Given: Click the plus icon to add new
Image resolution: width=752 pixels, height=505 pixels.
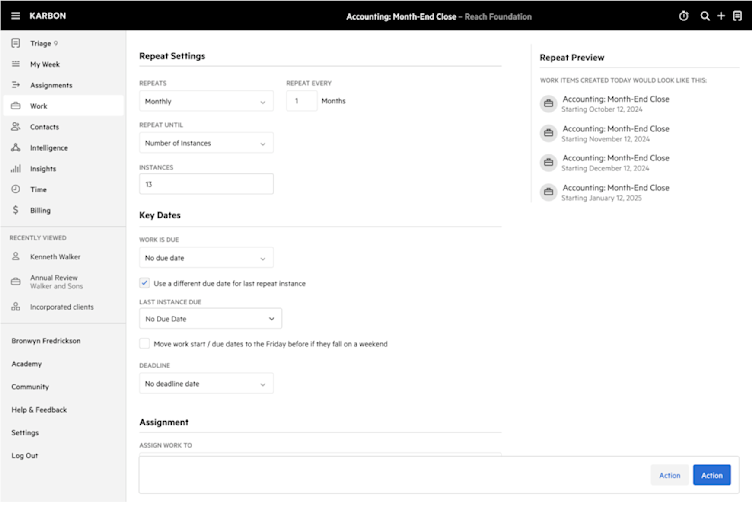Looking at the screenshot, I should point(721,16).
